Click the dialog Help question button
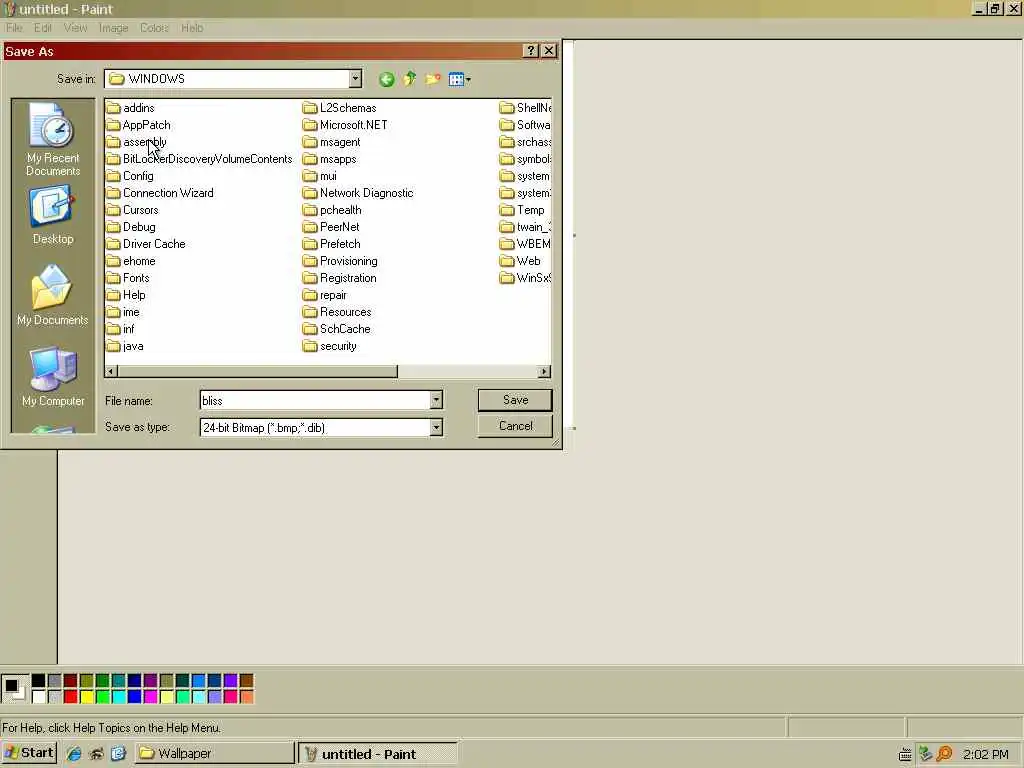 531,51
